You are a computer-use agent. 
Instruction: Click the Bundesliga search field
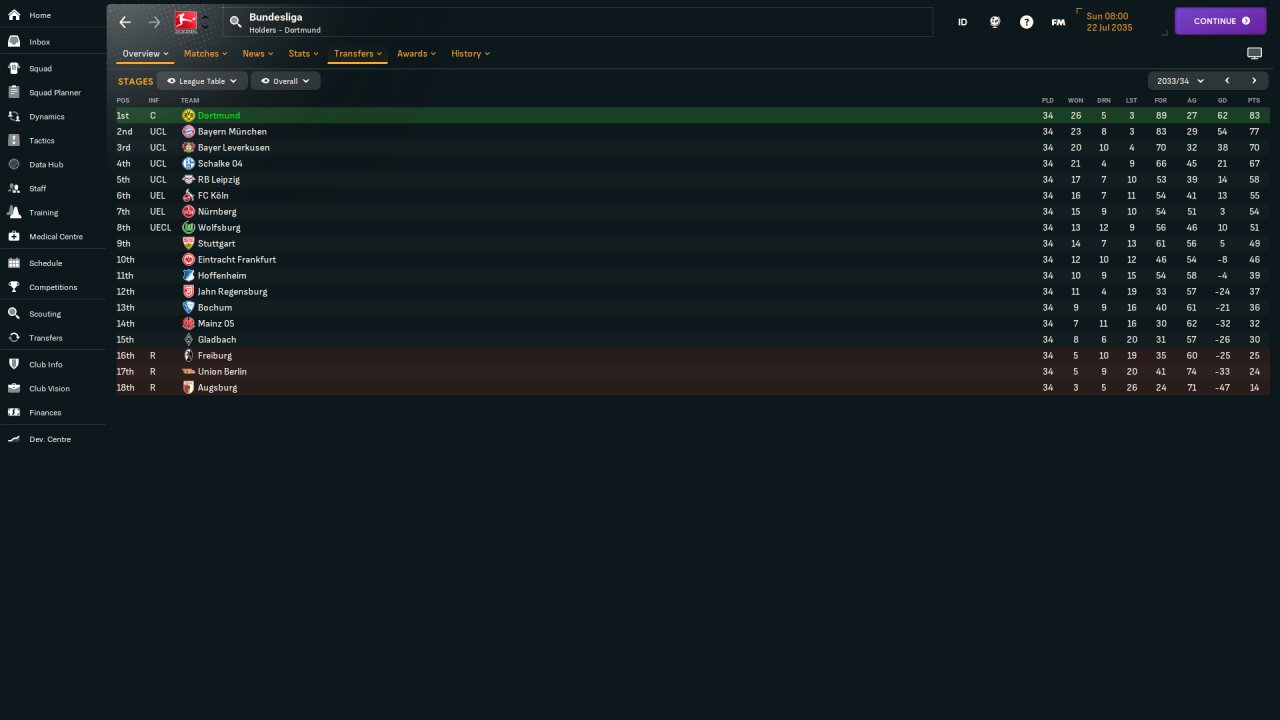point(578,22)
